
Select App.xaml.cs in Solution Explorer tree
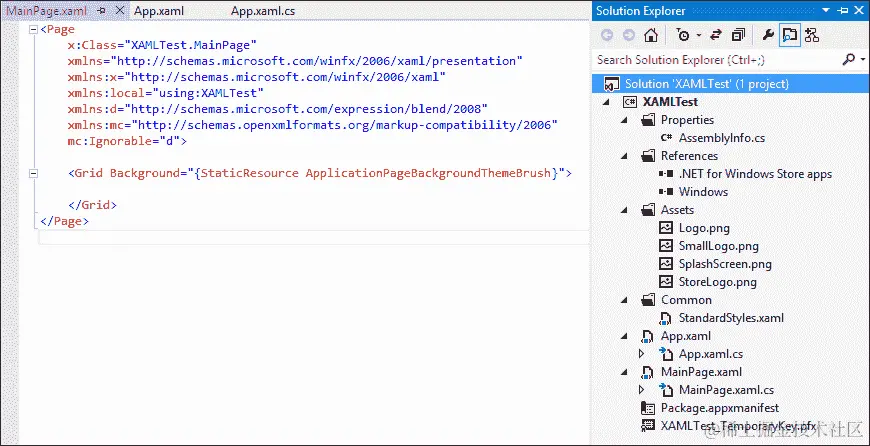(711, 354)
